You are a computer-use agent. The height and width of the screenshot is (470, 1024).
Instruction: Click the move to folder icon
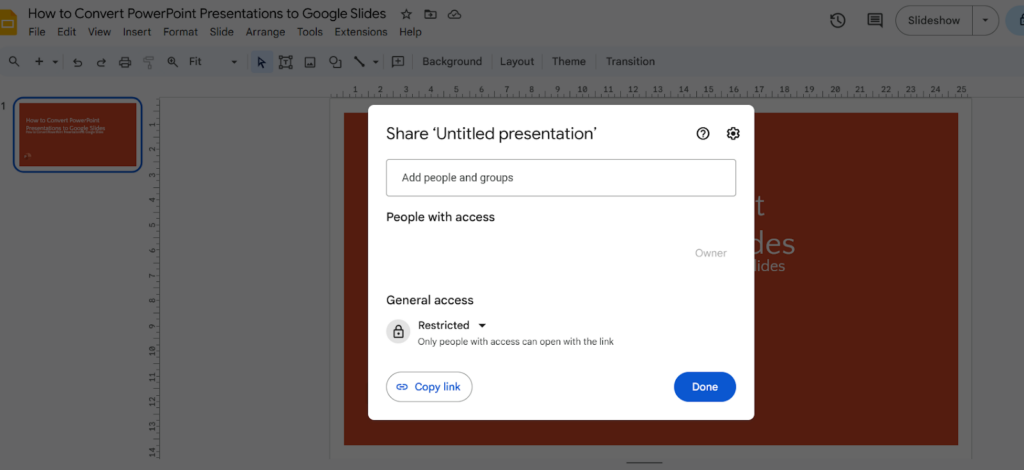[430, 15]
